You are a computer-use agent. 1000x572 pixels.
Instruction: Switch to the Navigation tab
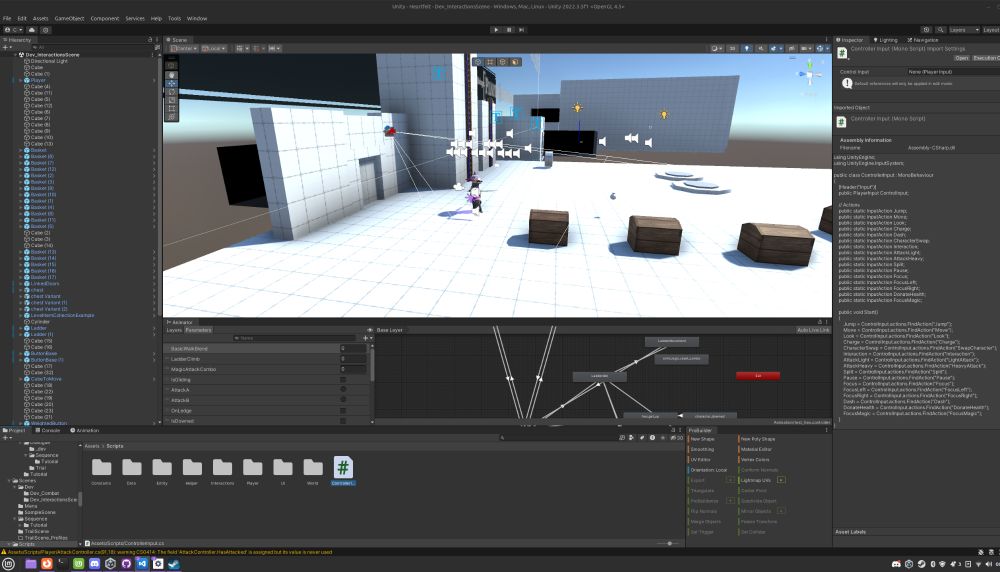[x=923, y=40]
